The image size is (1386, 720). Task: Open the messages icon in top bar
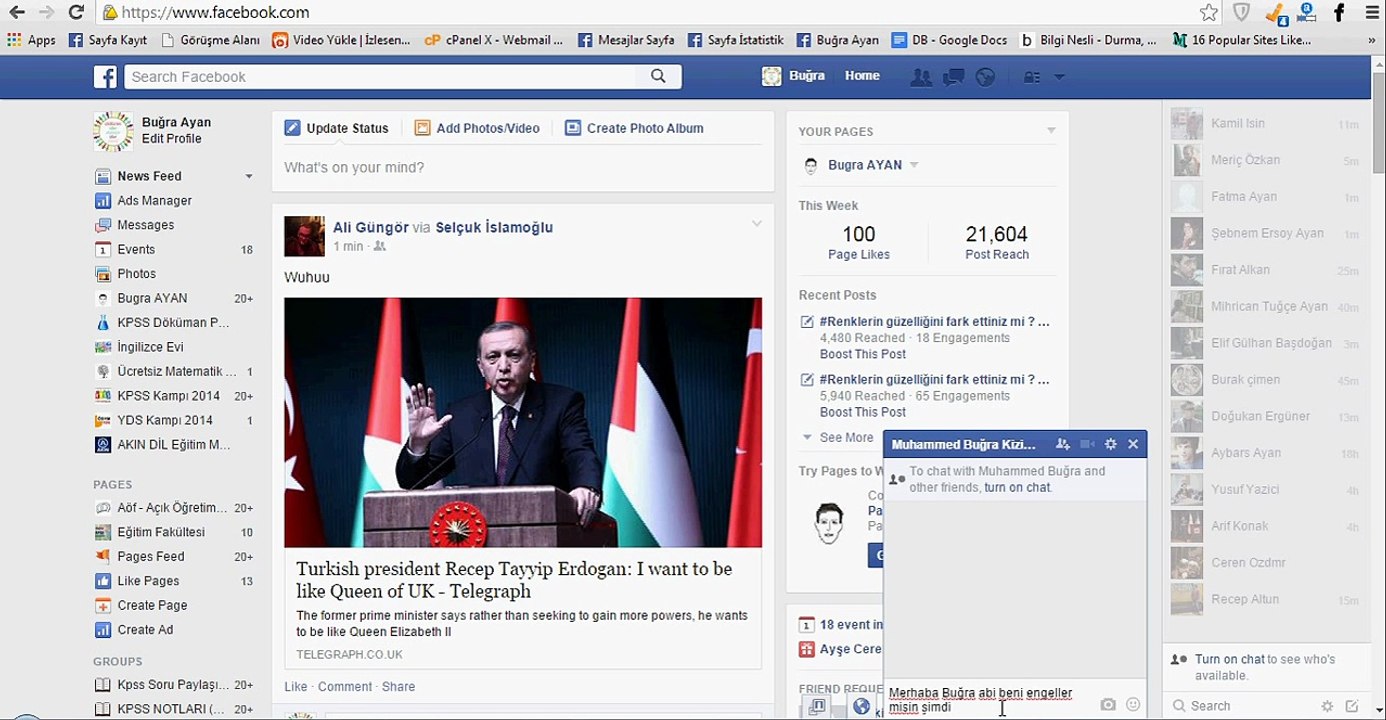pyautogui.click(x=953, y=77)
